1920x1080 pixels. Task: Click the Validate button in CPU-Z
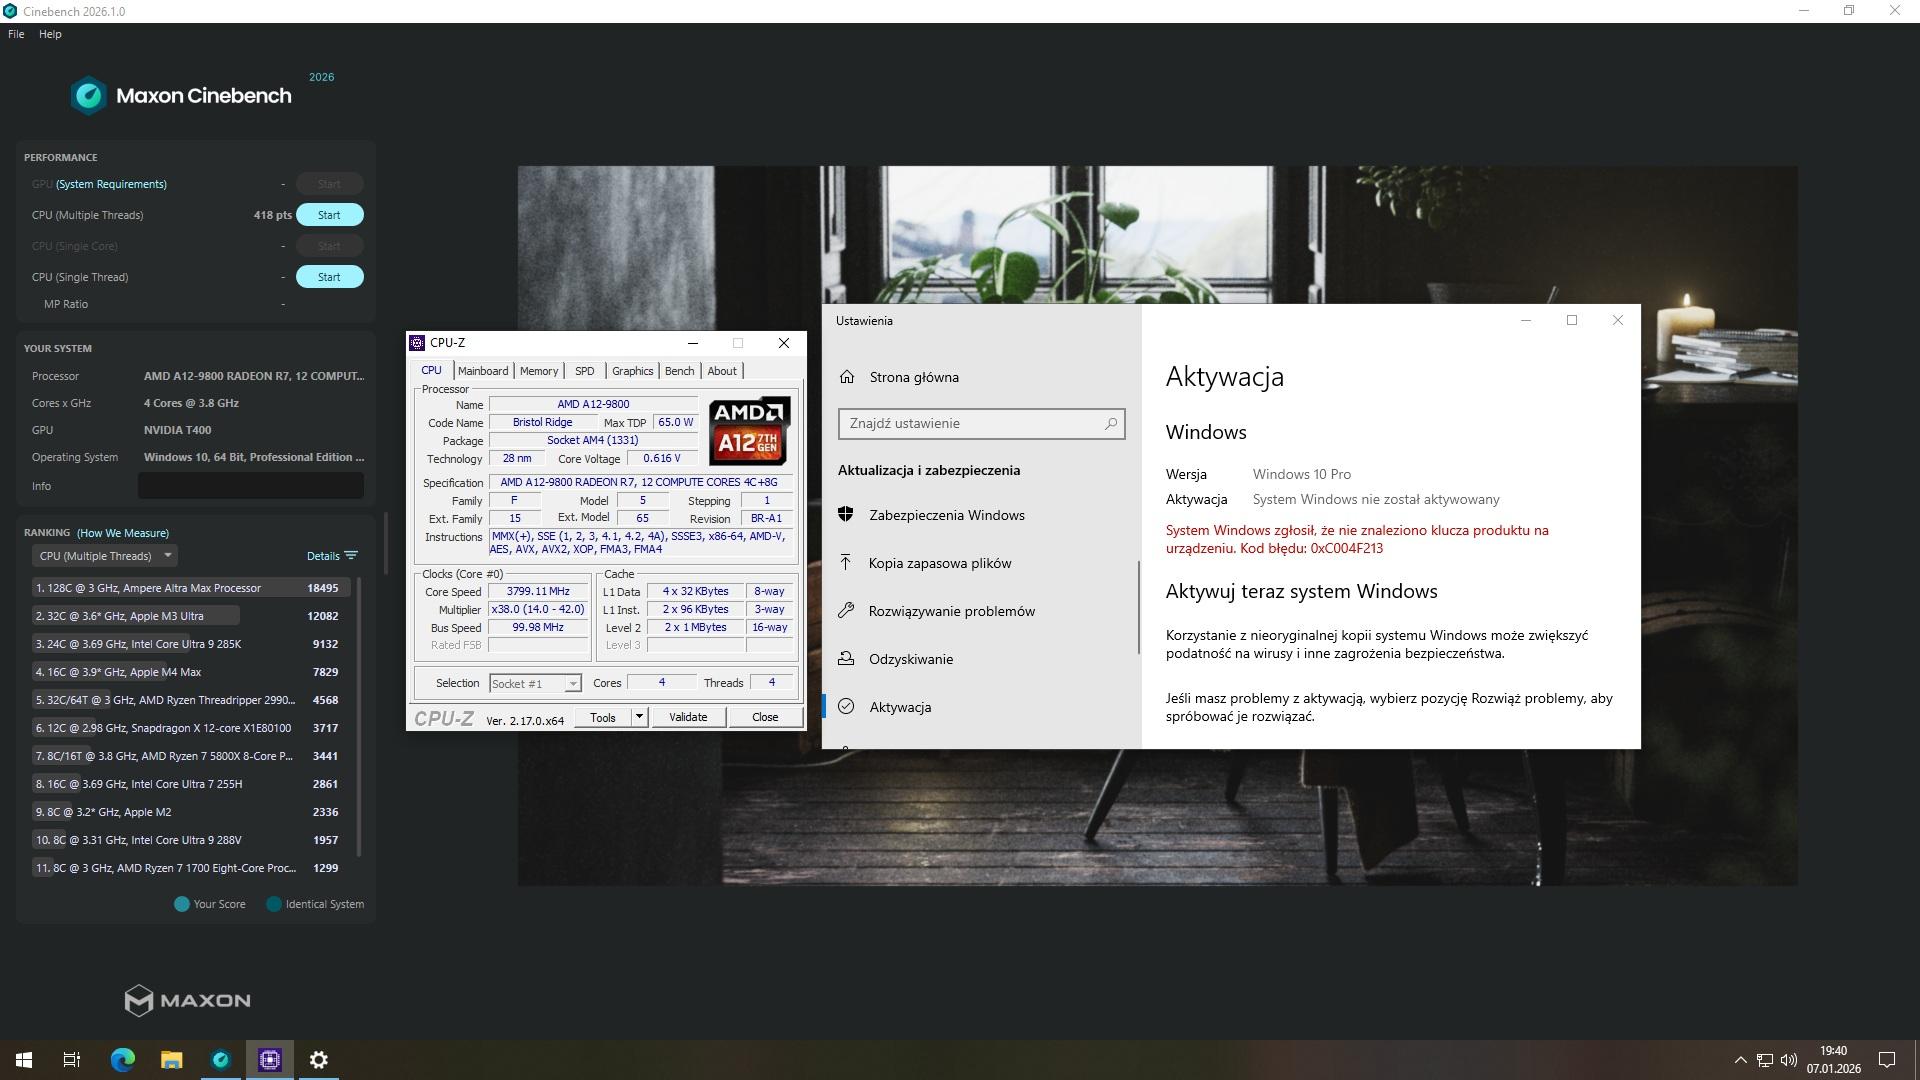tap(687, 717)
